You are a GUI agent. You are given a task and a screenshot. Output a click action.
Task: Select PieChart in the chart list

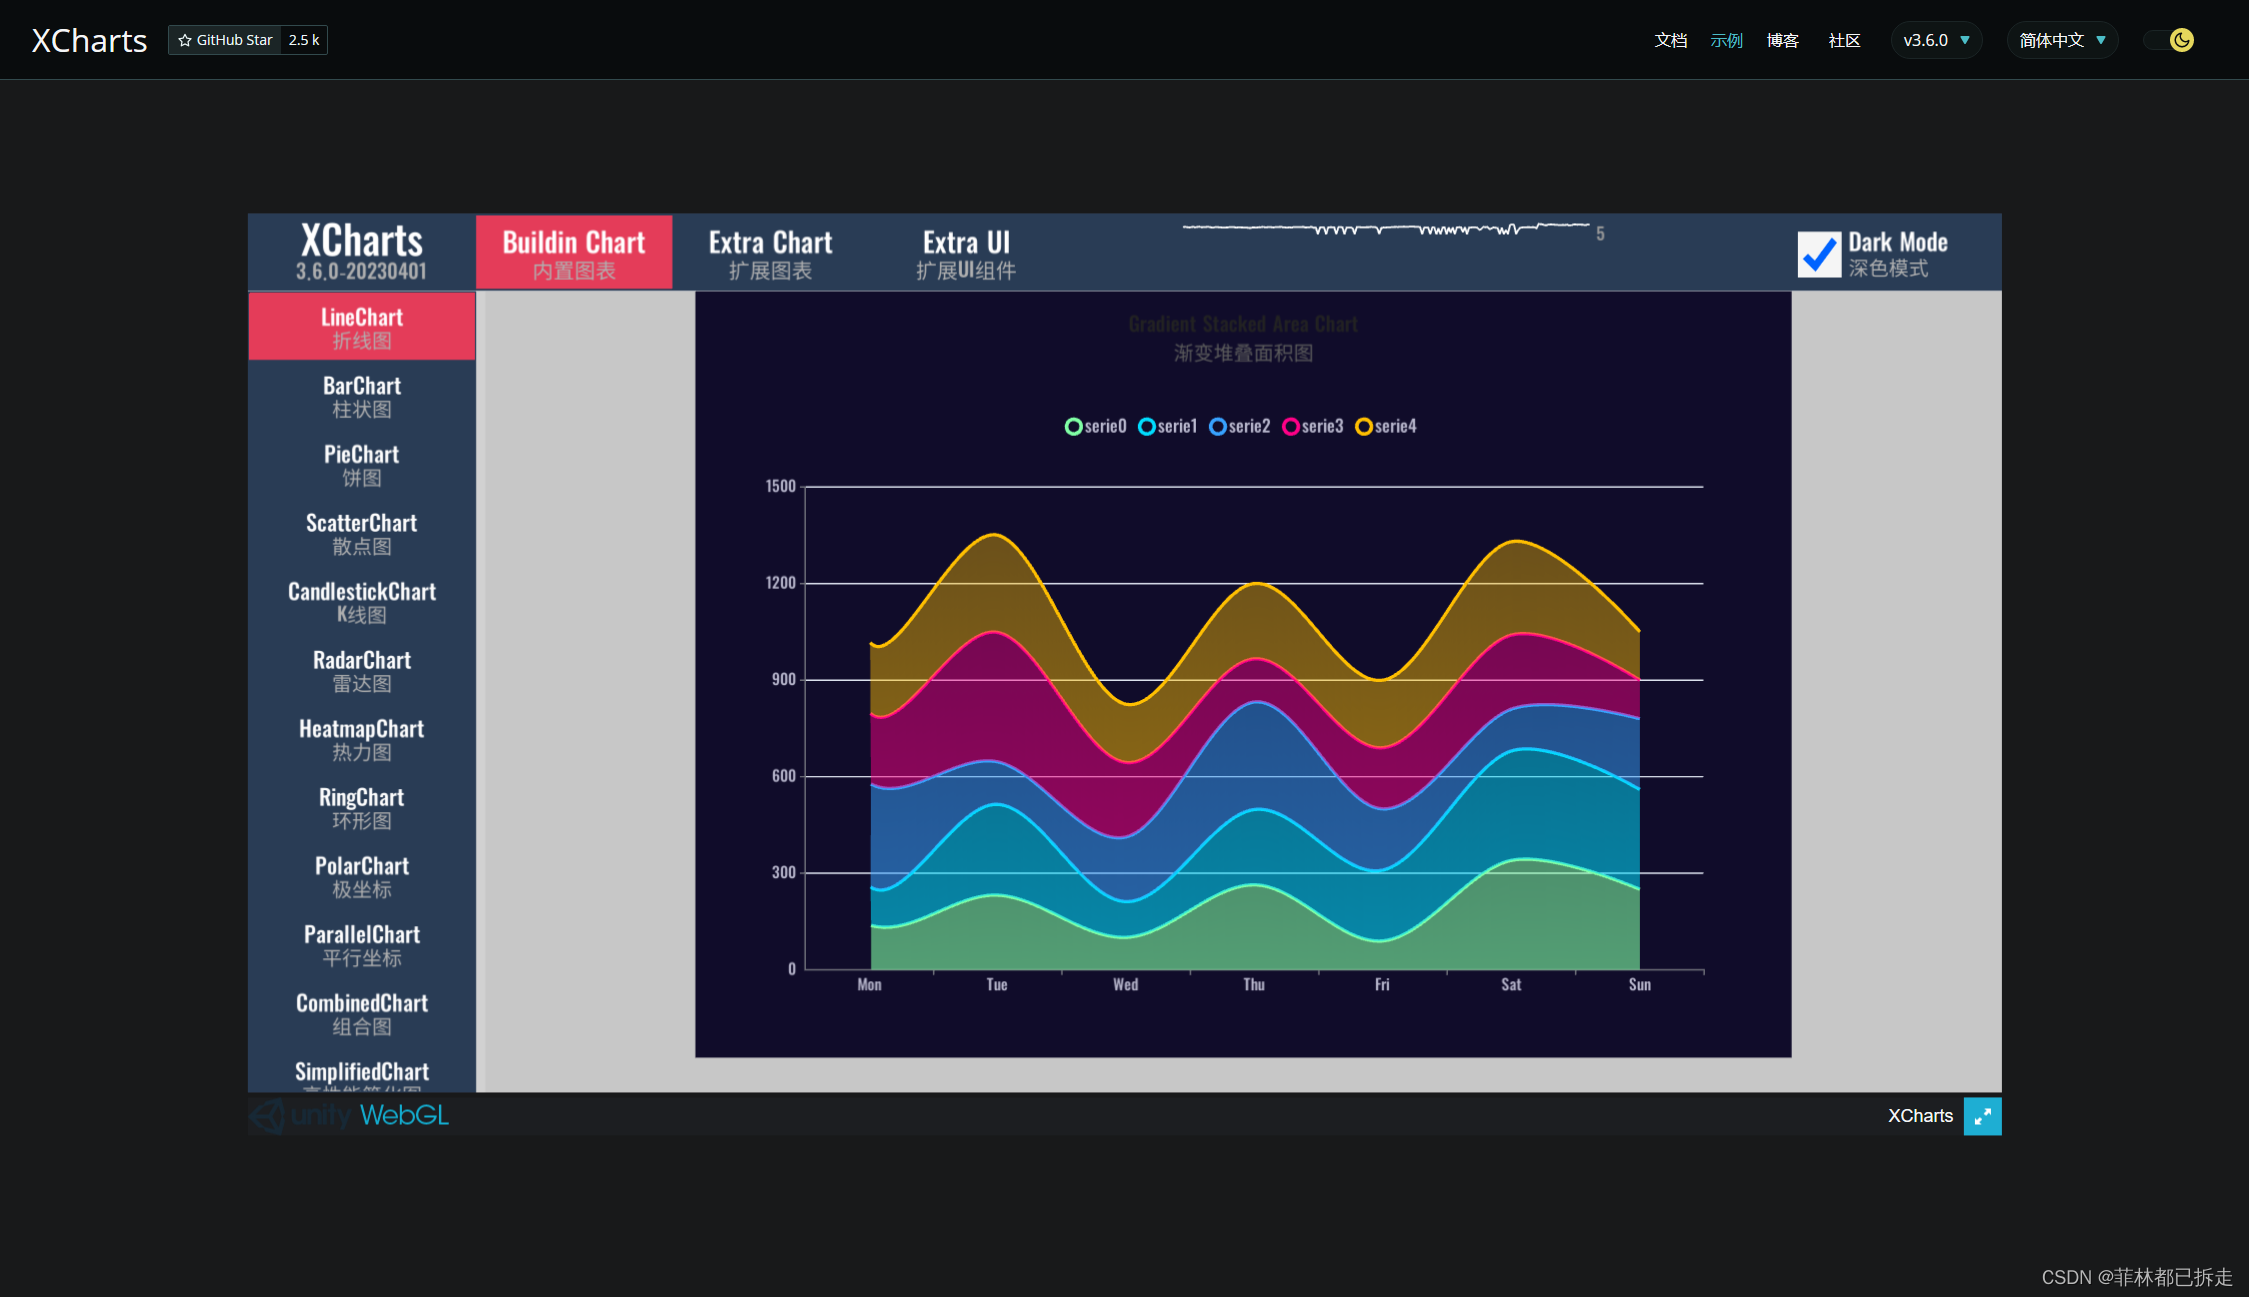[x=361, y=465]
